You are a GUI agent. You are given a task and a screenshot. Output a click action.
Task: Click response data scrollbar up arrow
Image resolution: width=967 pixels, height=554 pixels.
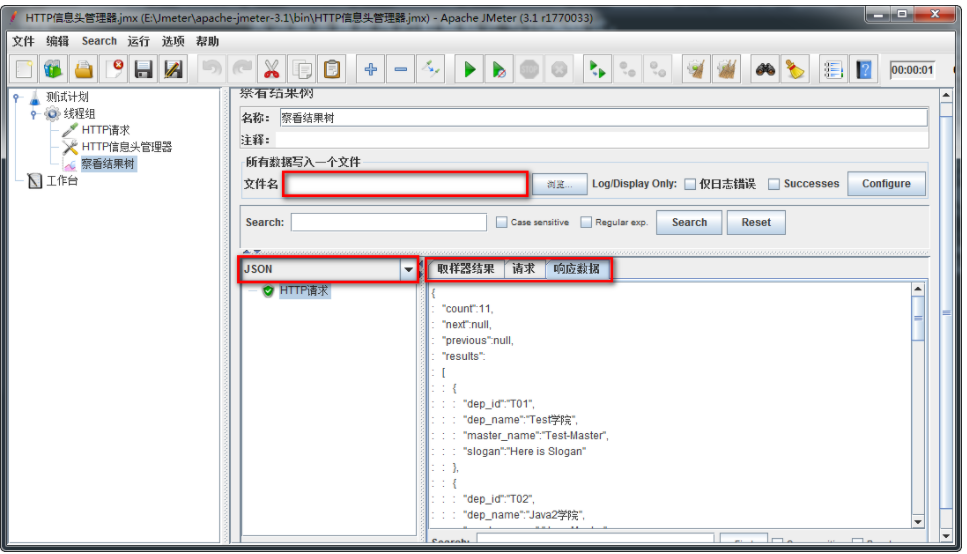918,289
